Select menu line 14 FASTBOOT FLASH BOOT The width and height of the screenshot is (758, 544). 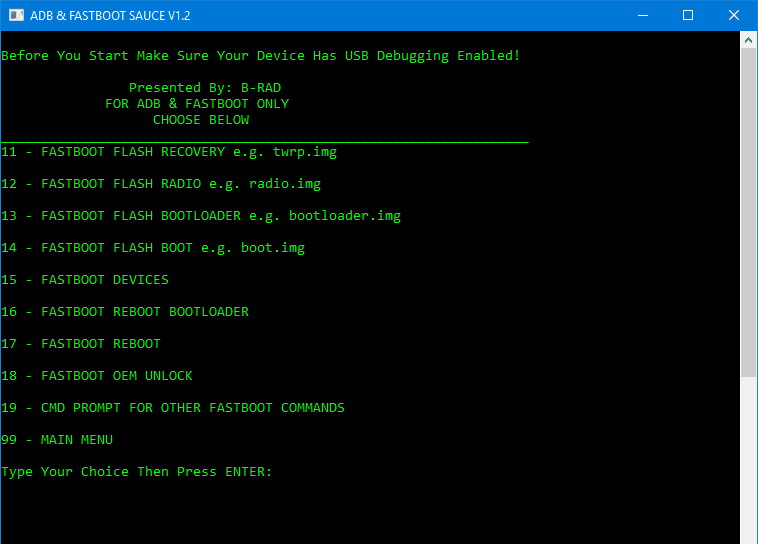[x=153, y=248]
